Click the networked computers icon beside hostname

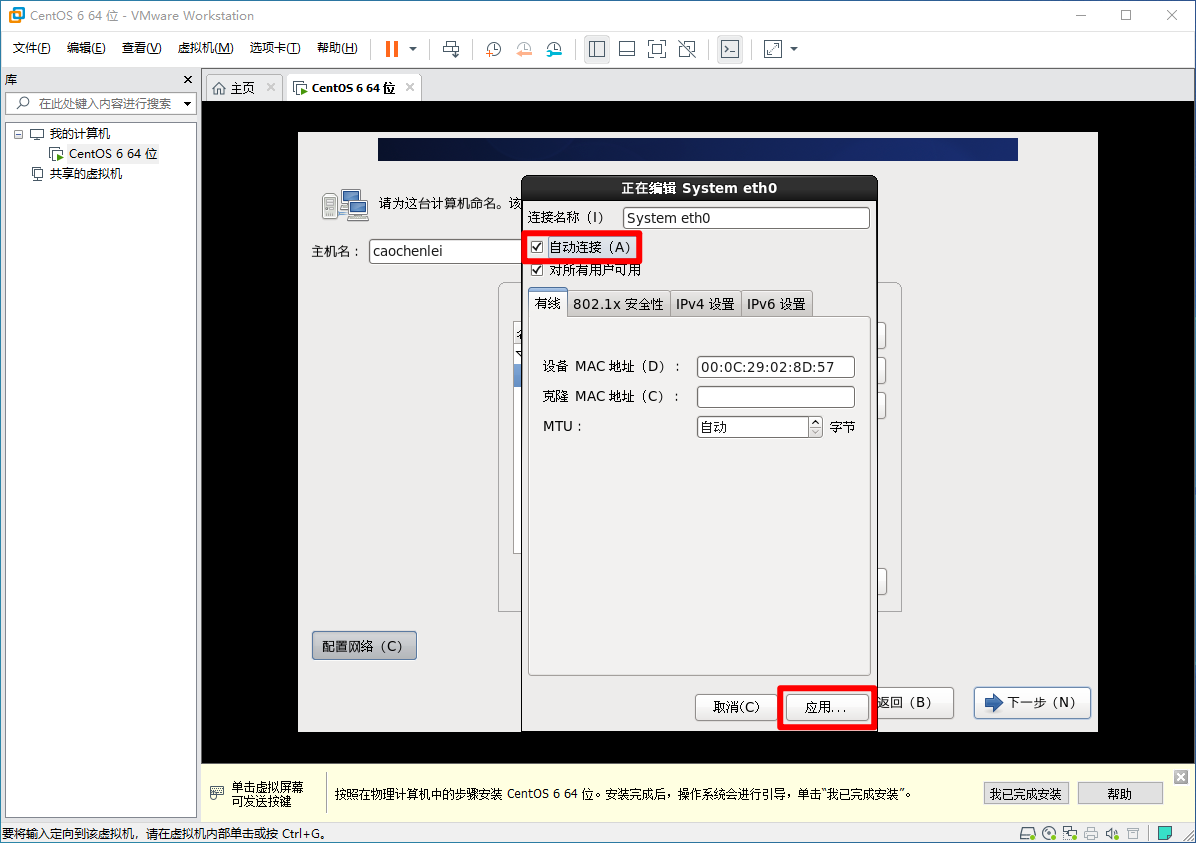[x=346, y=204]
